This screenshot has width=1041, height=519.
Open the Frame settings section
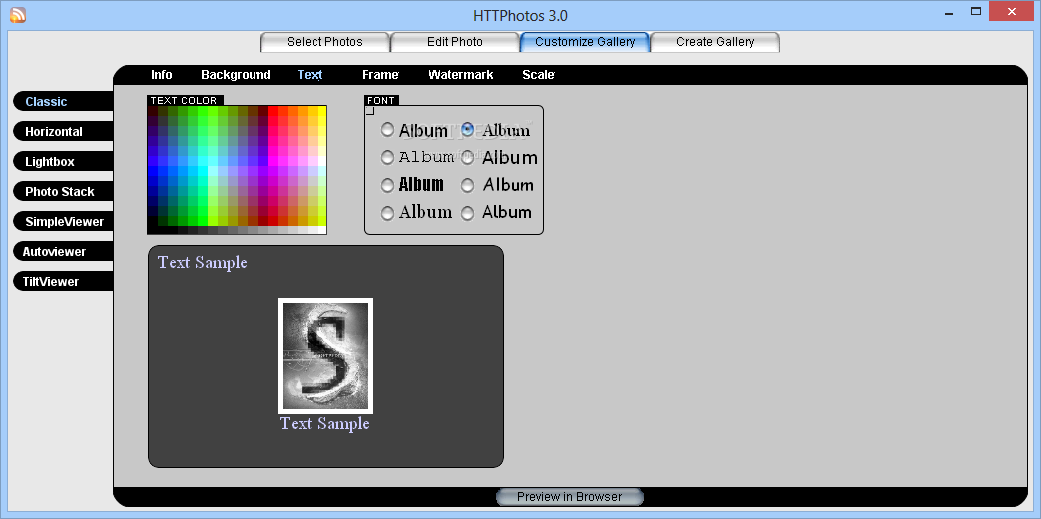380,75
